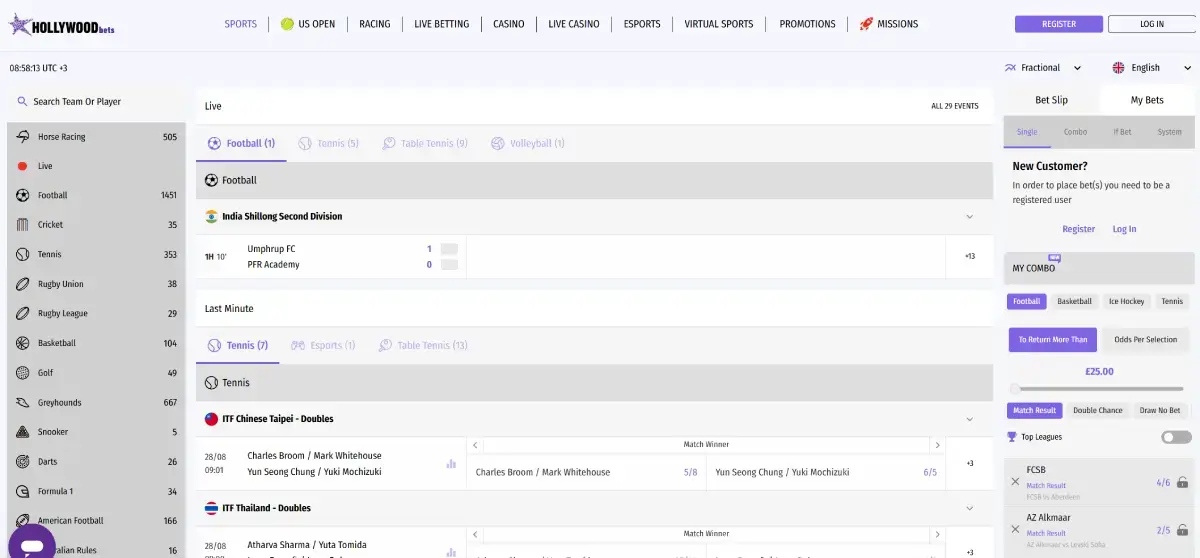Image resolution: width=1200 pixels, height=558 pixels.
Task: Click the Log In button in header
Action: (x=1151, y=24)
